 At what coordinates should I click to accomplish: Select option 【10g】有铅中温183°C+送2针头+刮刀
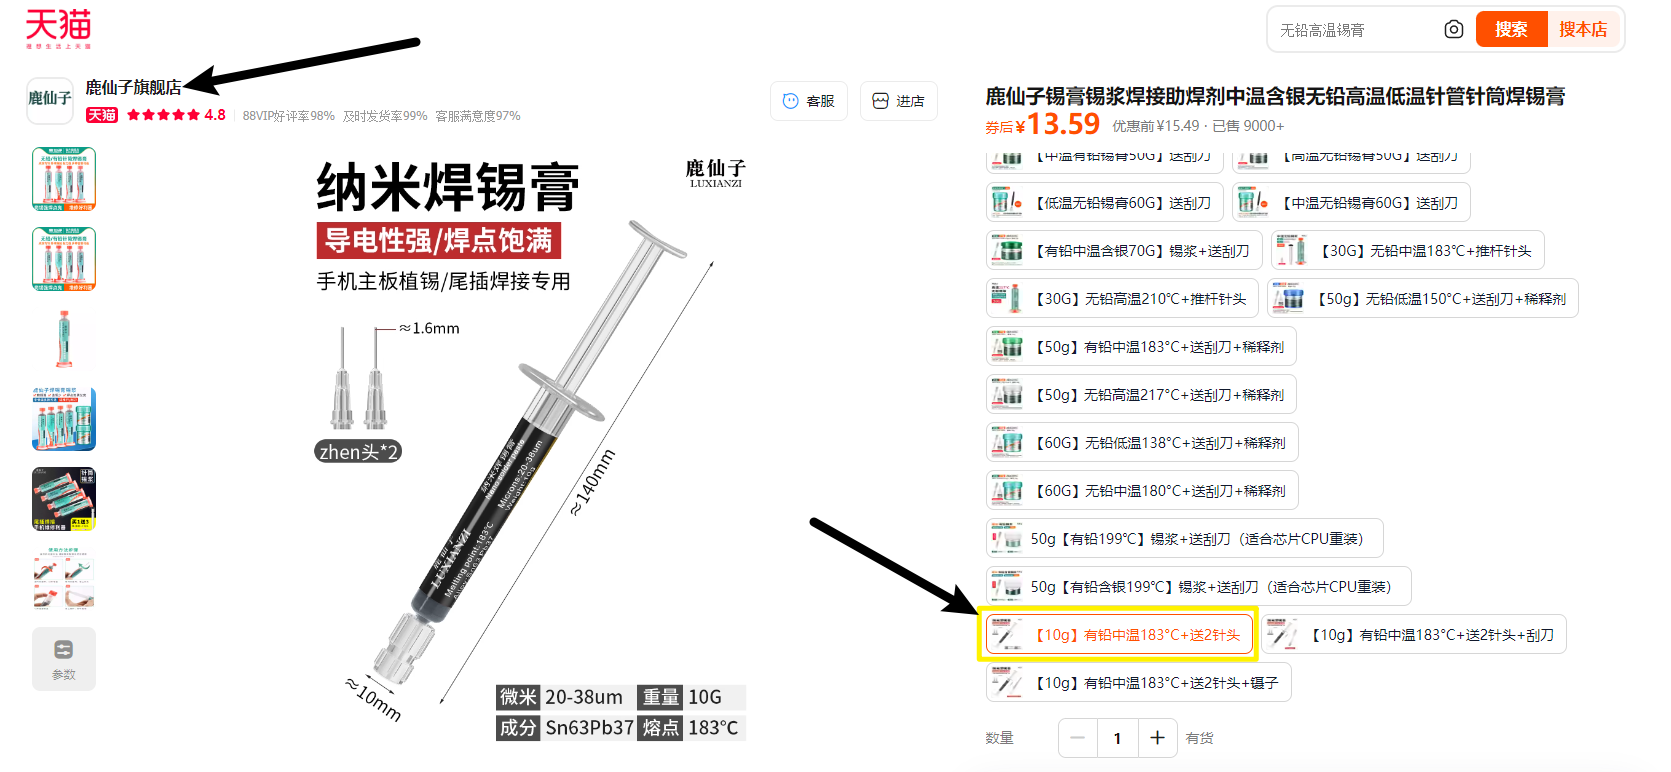[x=1414, y=635]
